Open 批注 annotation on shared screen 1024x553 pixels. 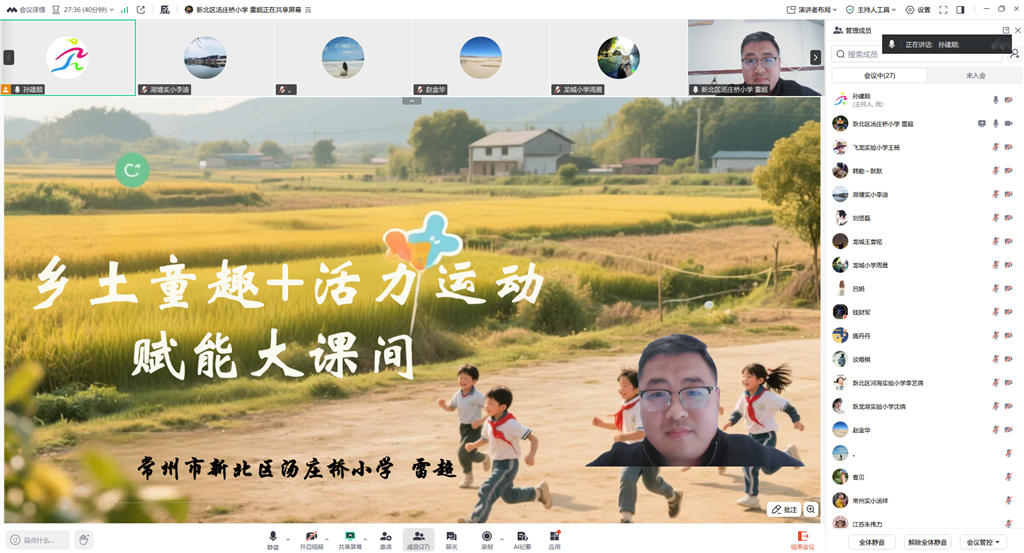click(x=784, y=509)
